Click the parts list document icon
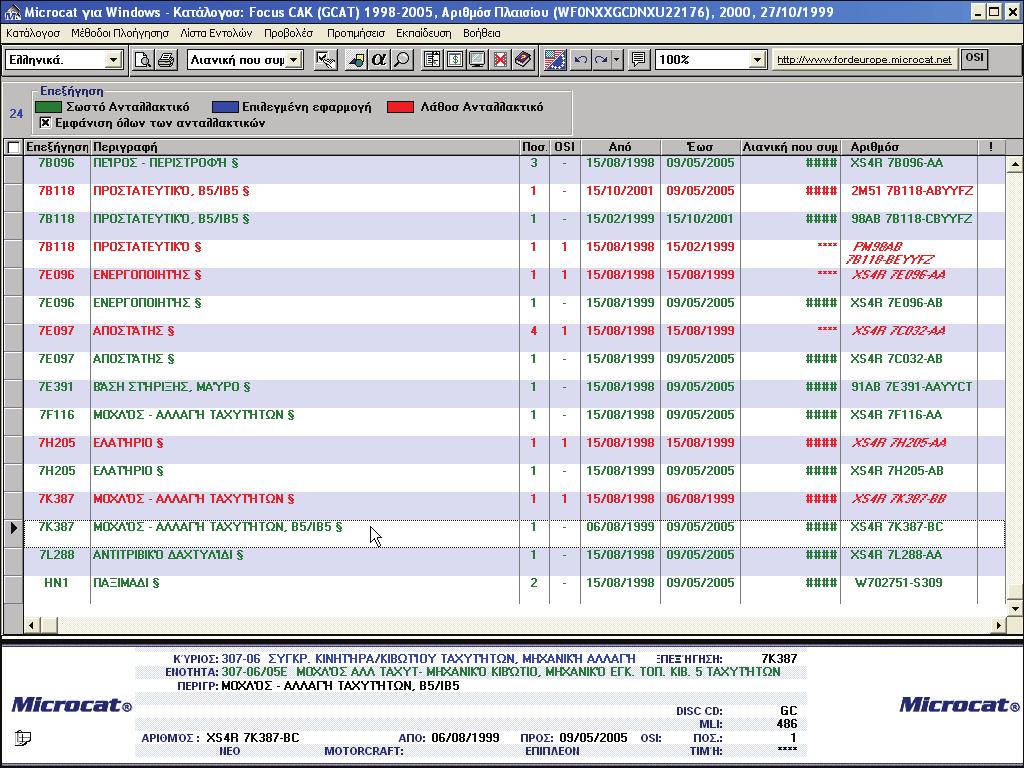This screenshot has width=1024, height=768. tap(432, 60)
